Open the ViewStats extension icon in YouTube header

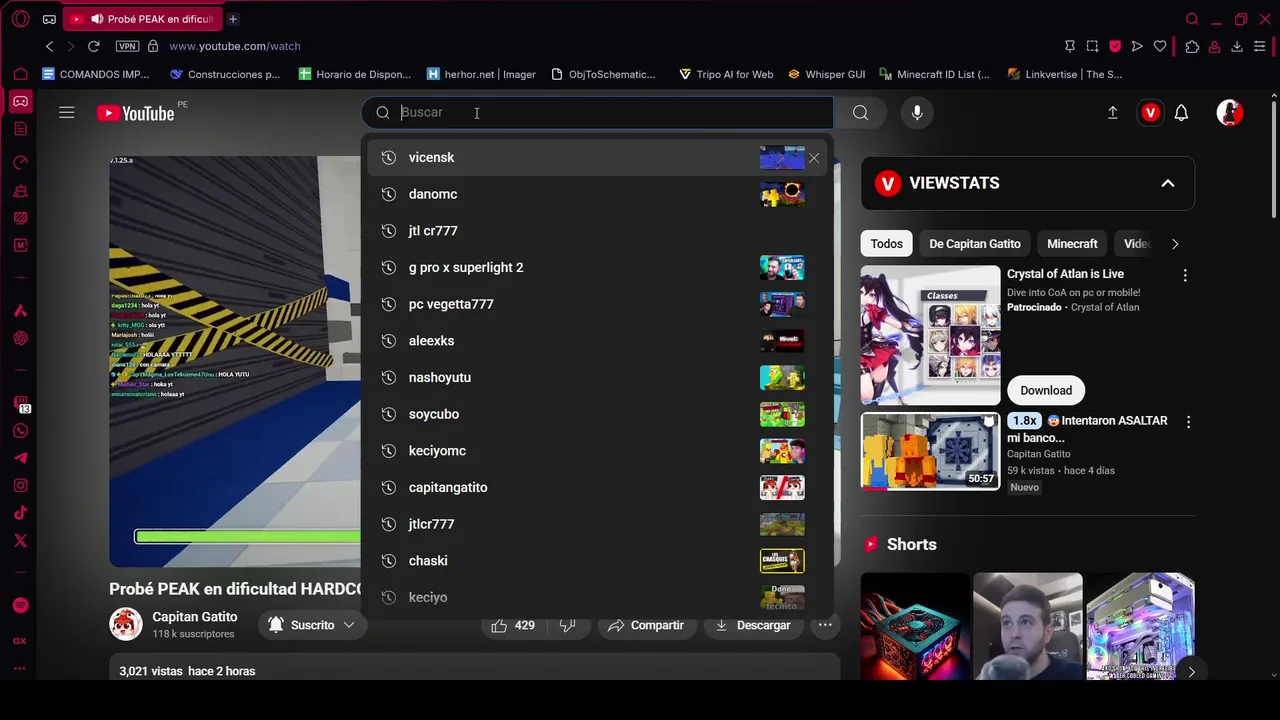point(1150,113)
